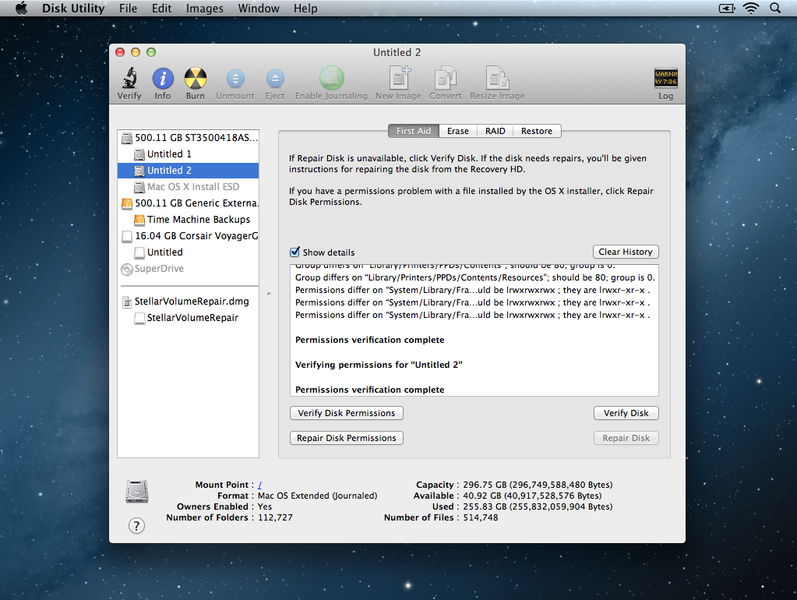Switch to the Restore tab
This screenshot has height=600, width=797.
[x=537, y=131]
